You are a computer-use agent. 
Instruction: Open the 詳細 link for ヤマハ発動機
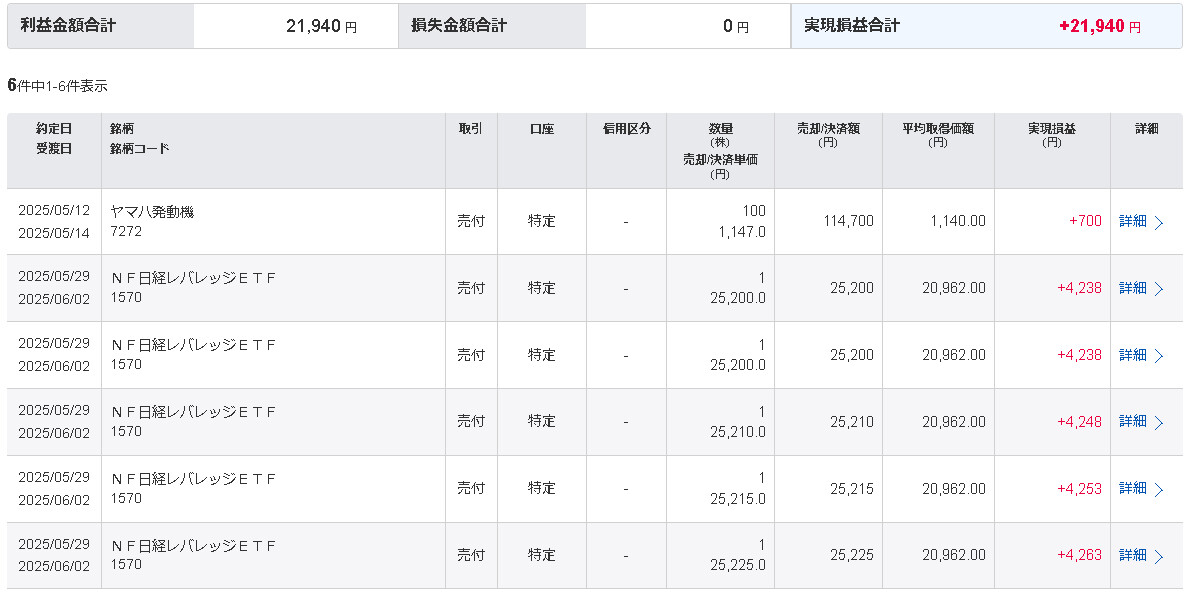[1133, 221]
